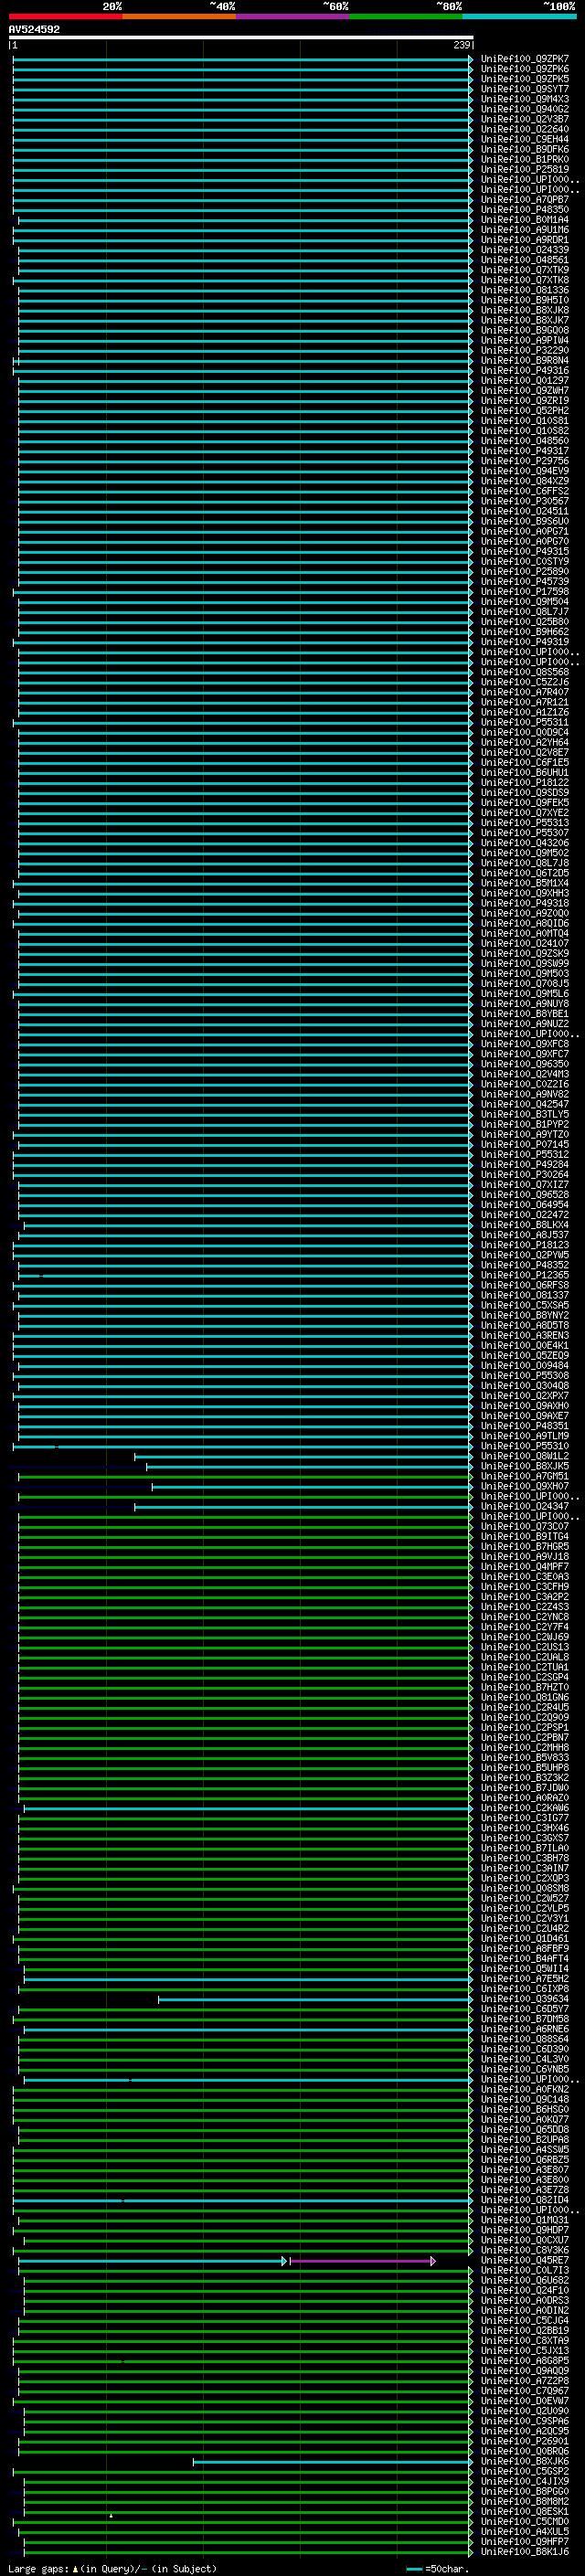585x2576 pixels.
Task: Open hit UniRef100_C2YNC8
Action: point(525,1617)
